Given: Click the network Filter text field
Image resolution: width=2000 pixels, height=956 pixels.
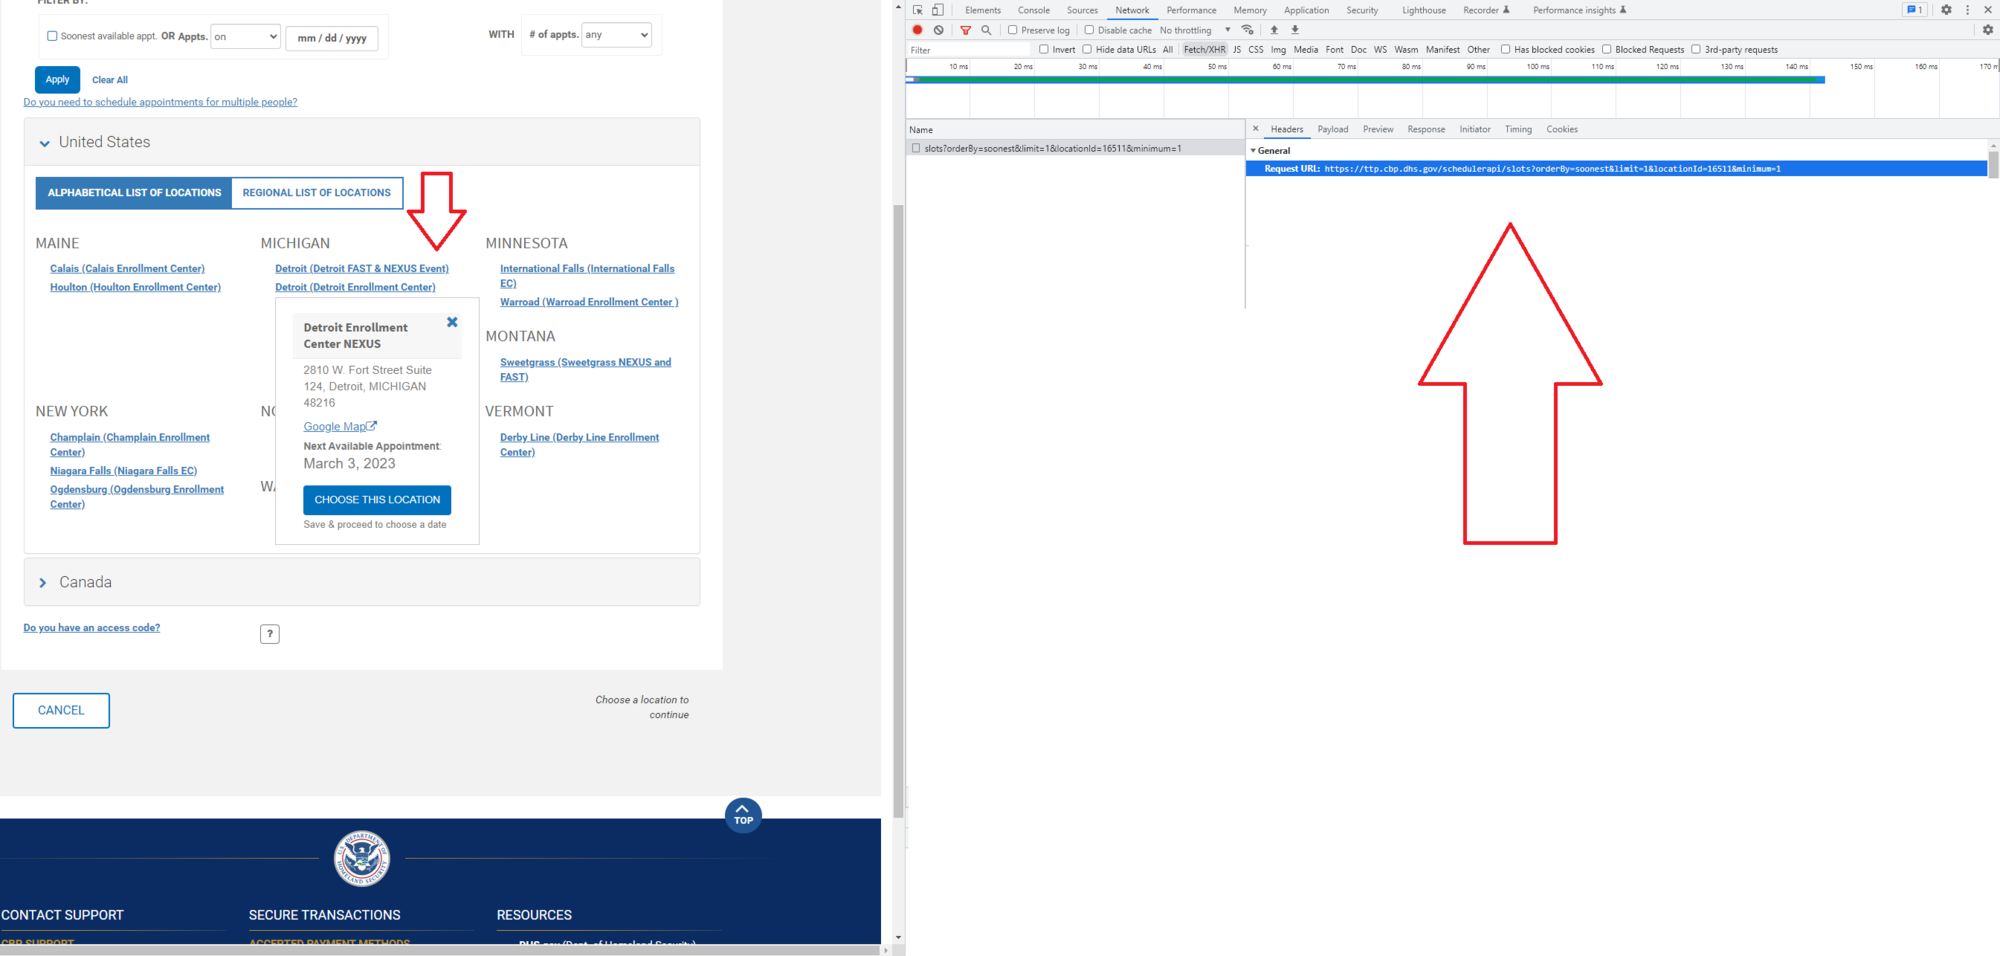Looking at the screenshot, I should click(x=968, y=50).
